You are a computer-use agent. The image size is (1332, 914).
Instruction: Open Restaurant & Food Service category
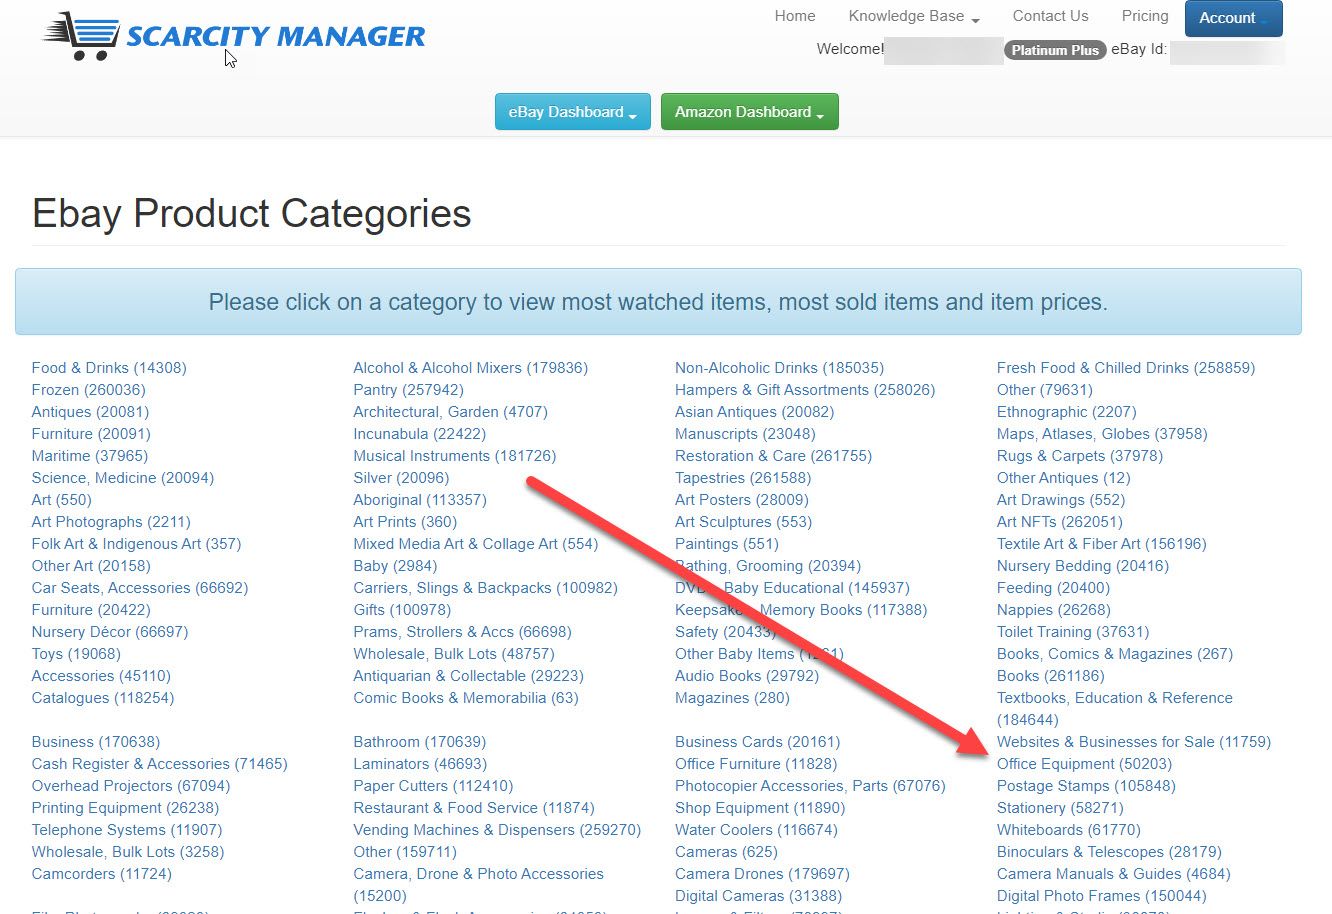(x=474, y=808)
